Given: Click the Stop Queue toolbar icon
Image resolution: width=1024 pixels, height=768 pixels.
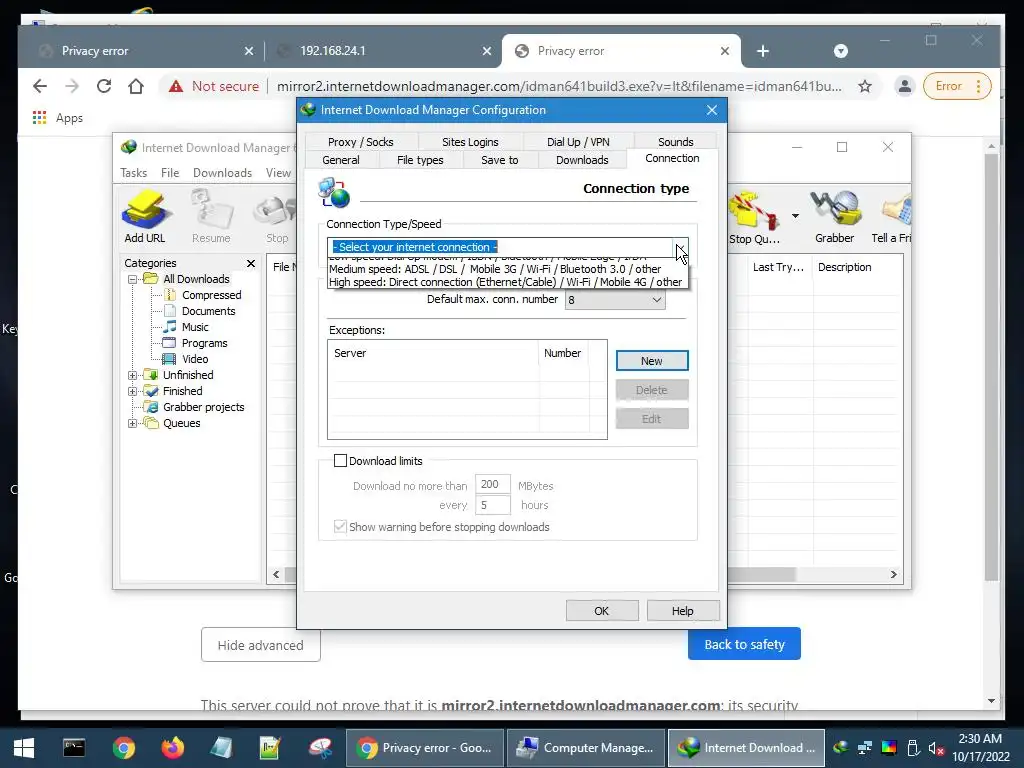Looking at the screenshot, I should click(x=754, y=217).
